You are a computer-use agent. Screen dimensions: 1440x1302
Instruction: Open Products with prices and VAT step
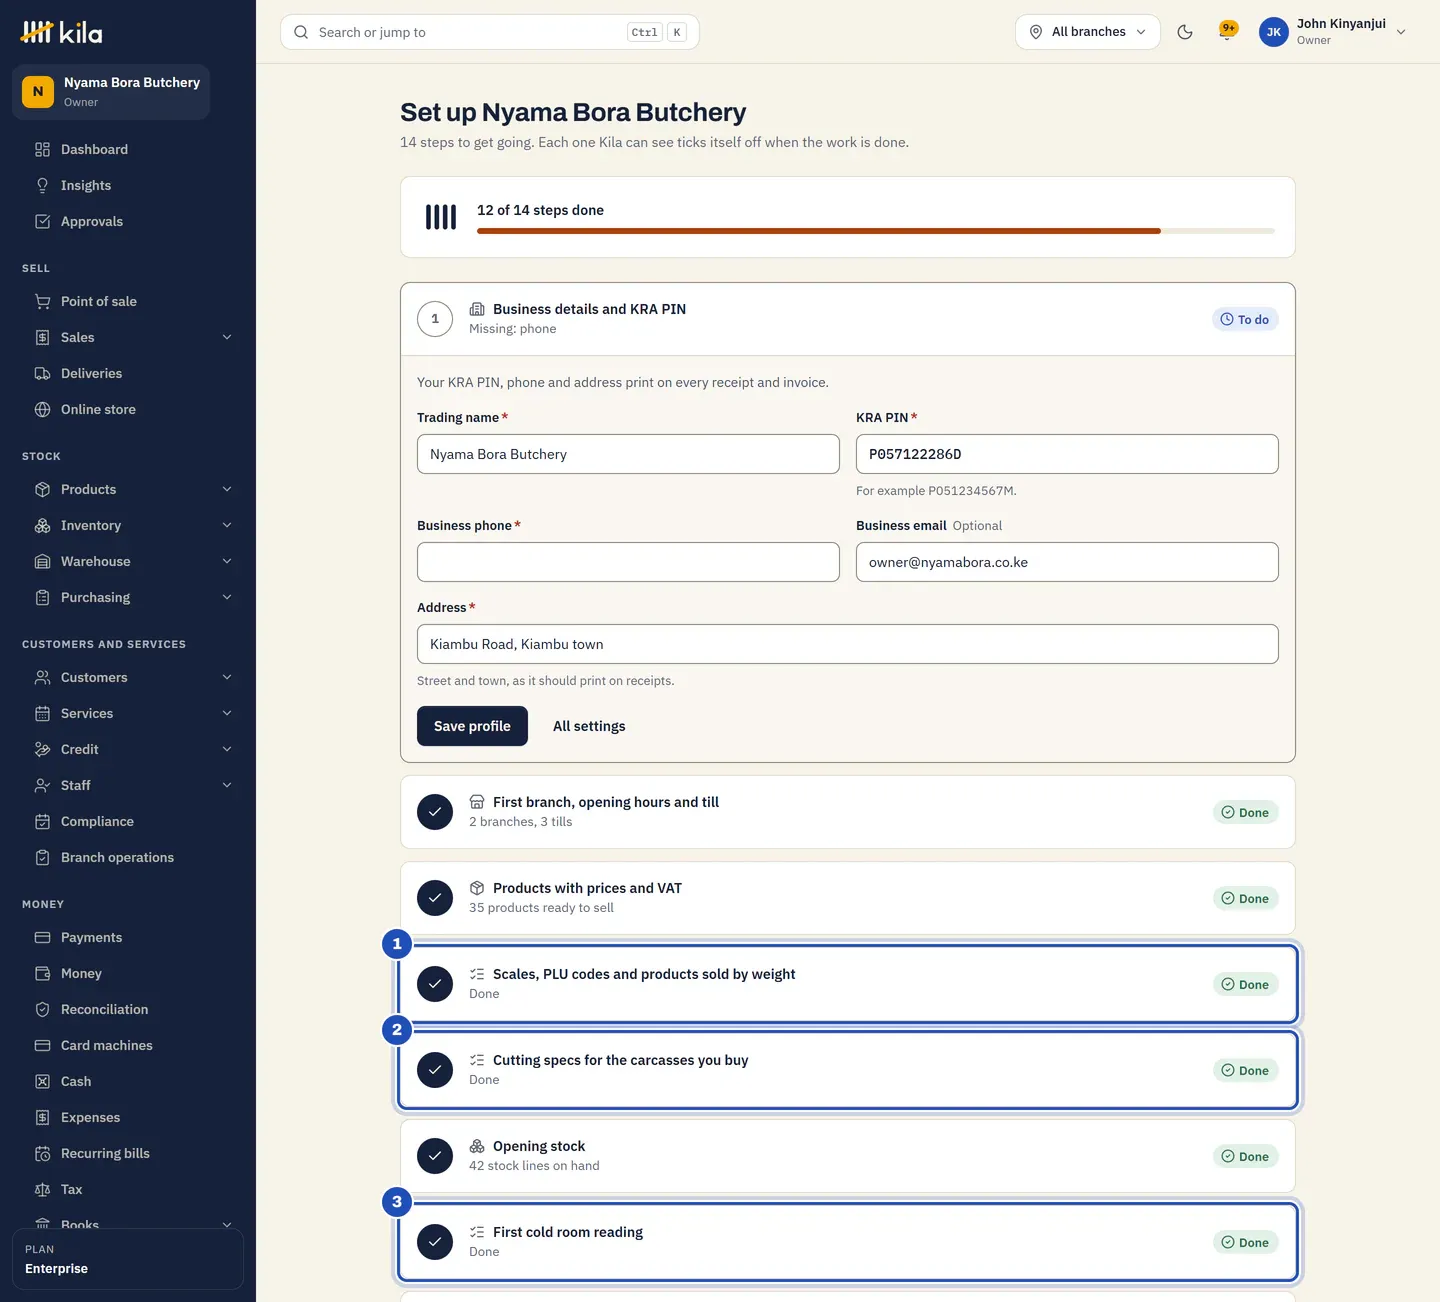tap(848, 898)
